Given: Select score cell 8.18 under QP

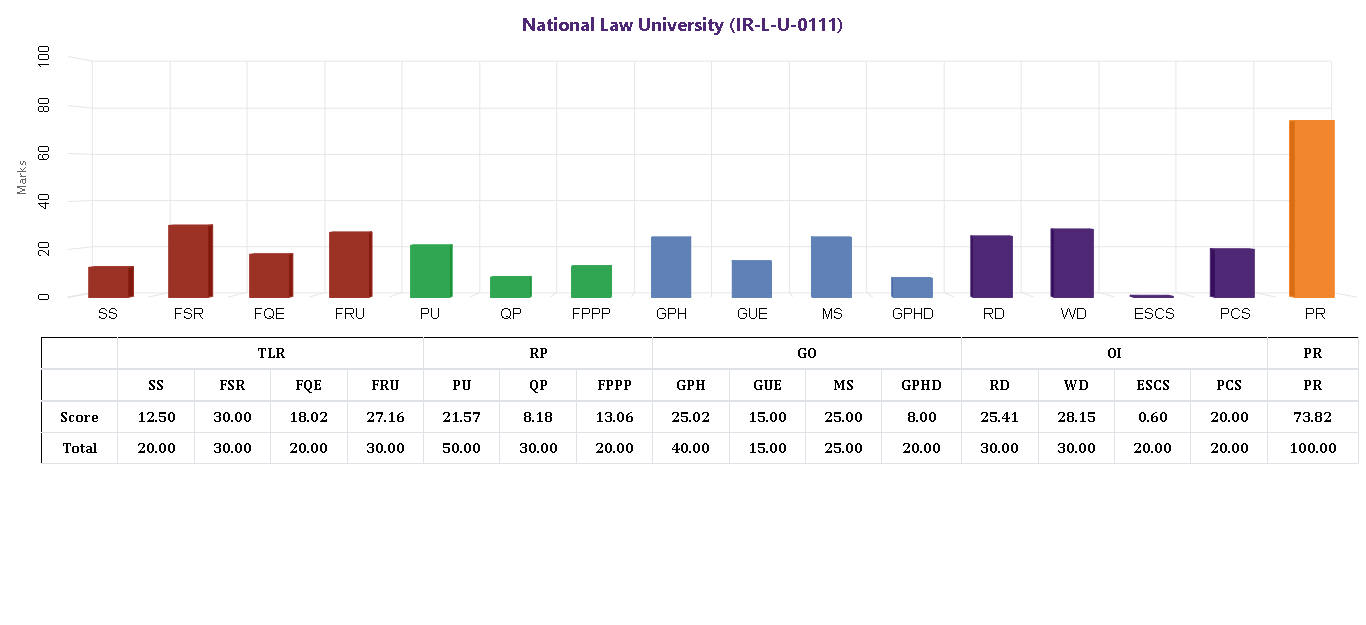Looking at the screenshot, I should pos(538,417).
